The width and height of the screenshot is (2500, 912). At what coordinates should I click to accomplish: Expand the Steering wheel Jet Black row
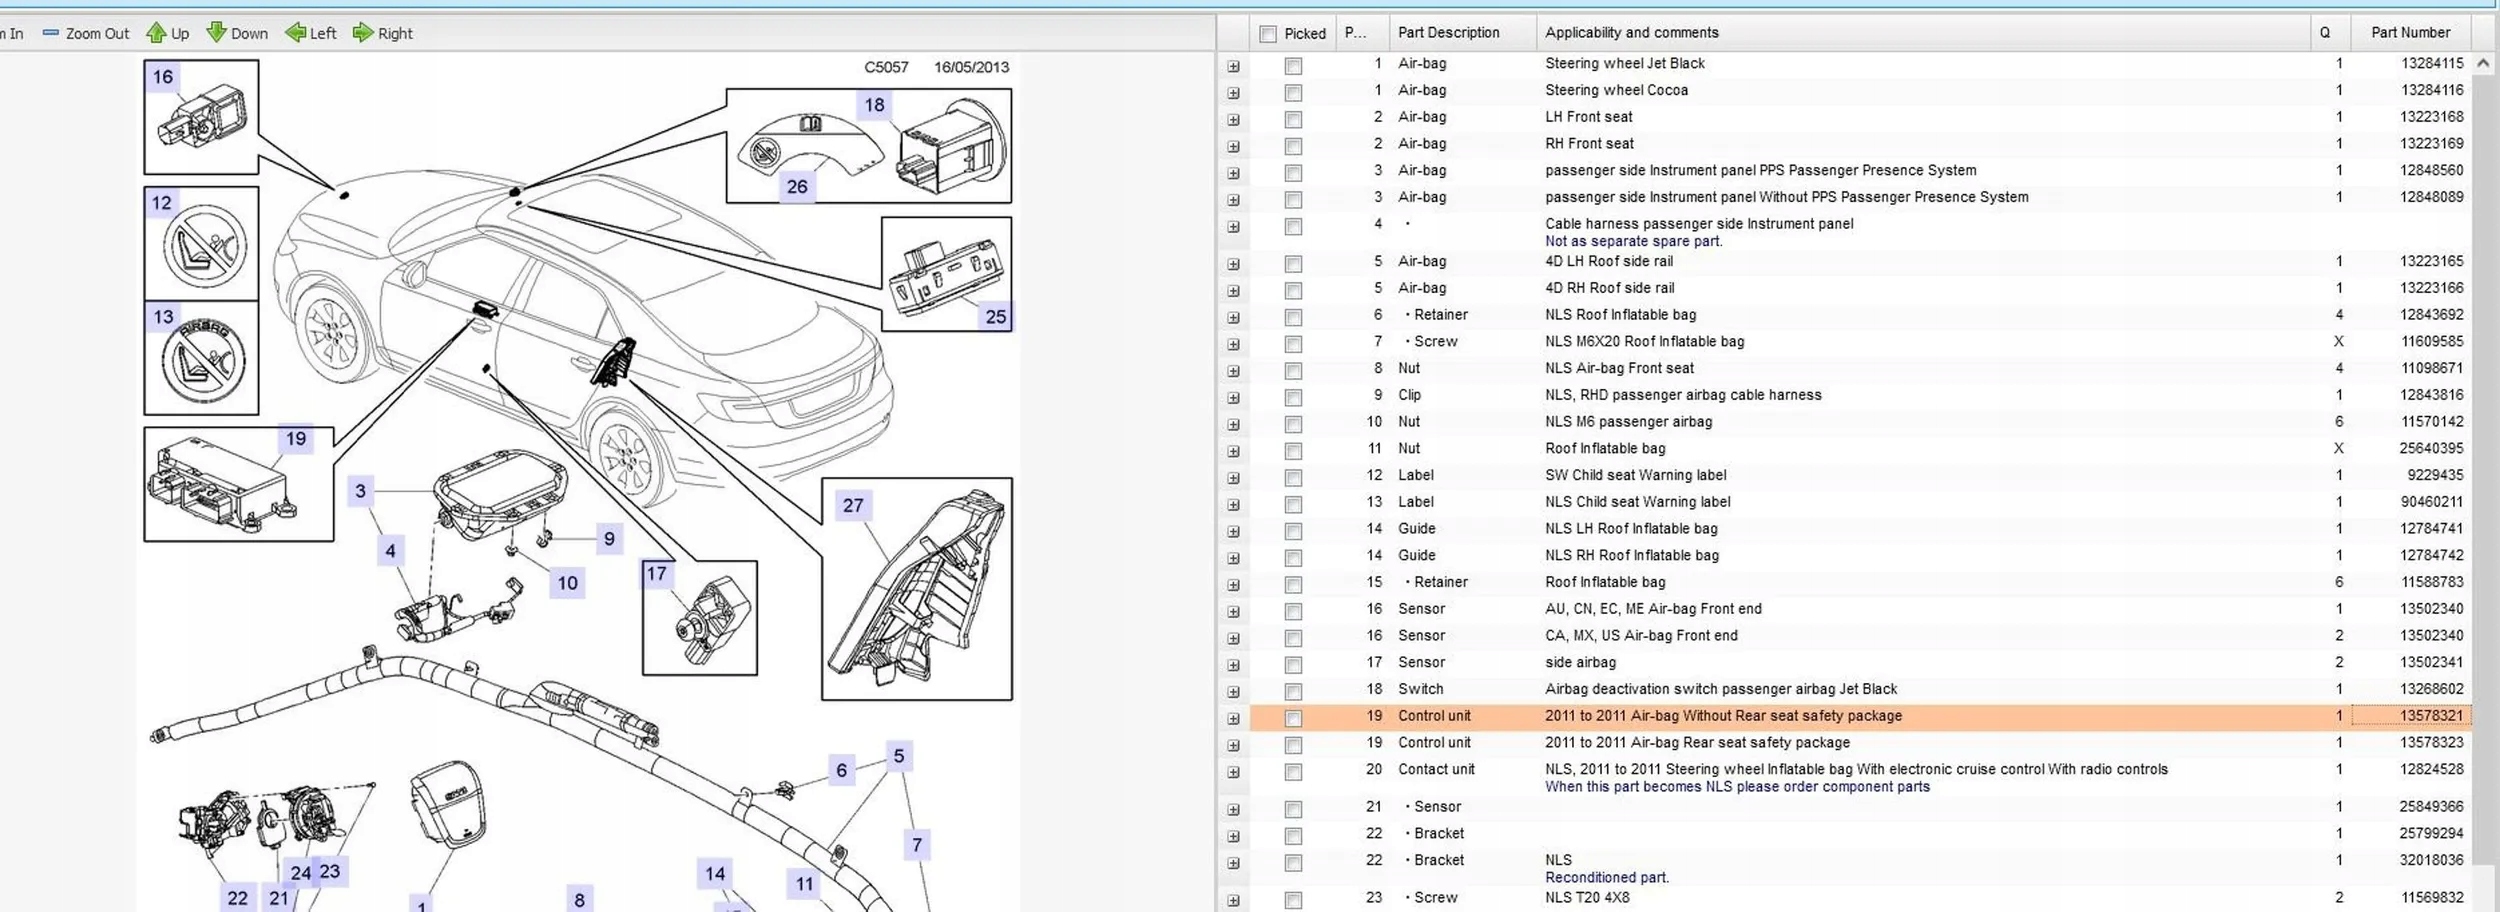click(1233, 66)
